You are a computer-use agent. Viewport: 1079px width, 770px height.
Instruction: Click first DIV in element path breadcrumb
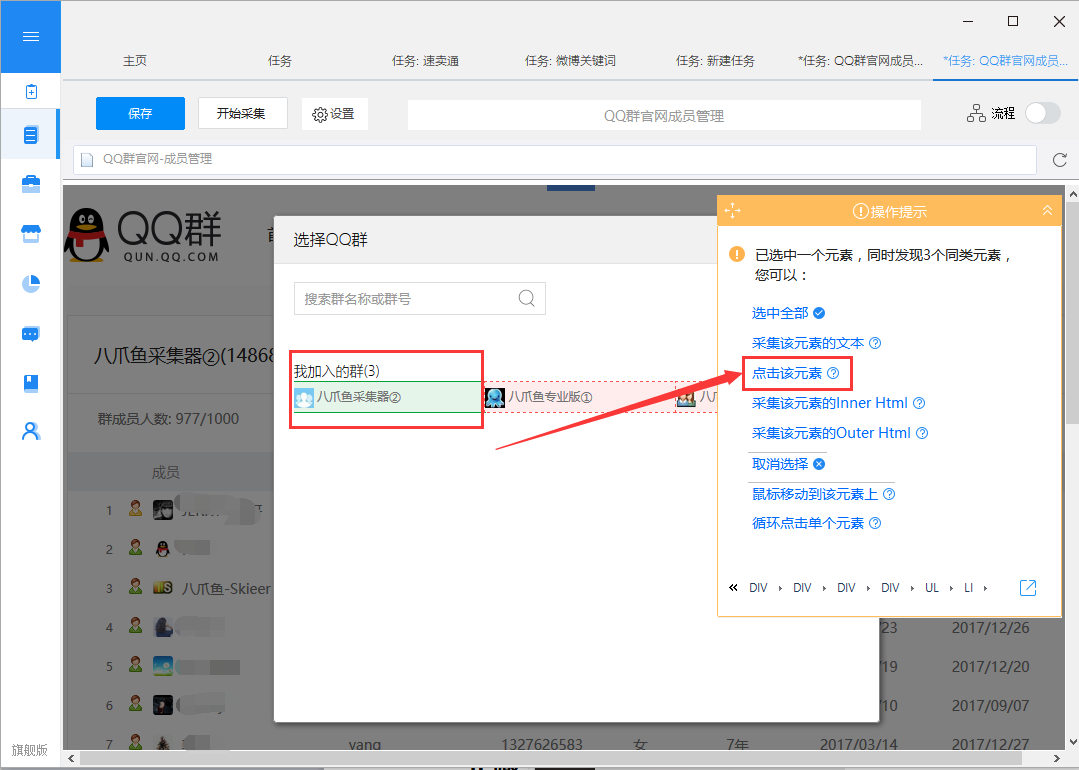(x=758, y=588)
